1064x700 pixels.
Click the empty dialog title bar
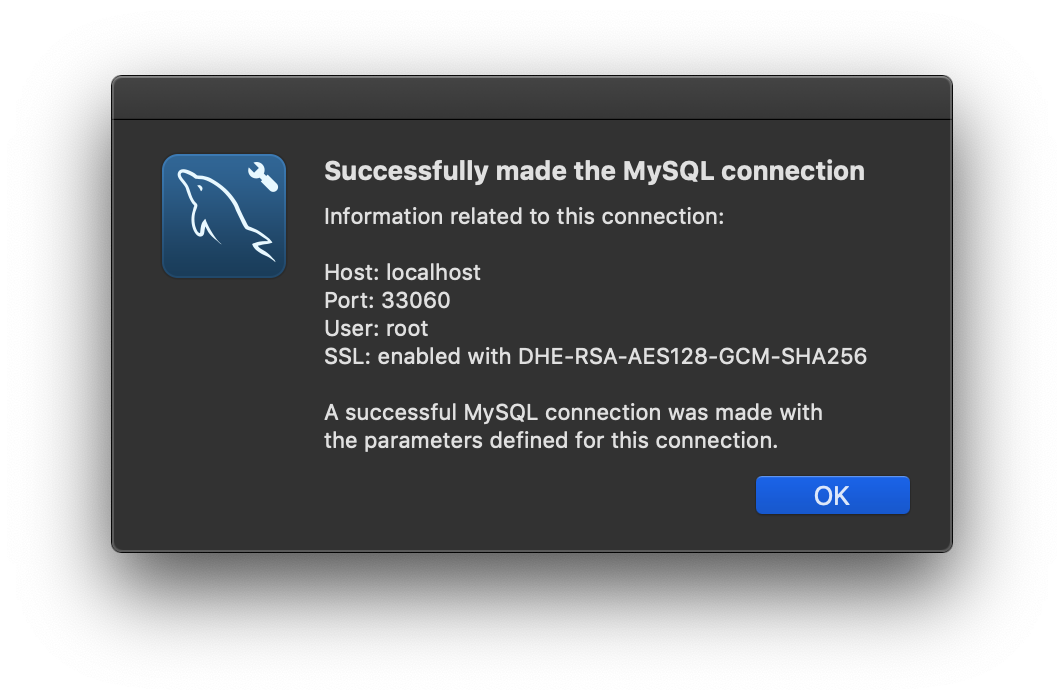tap(531, 98)
